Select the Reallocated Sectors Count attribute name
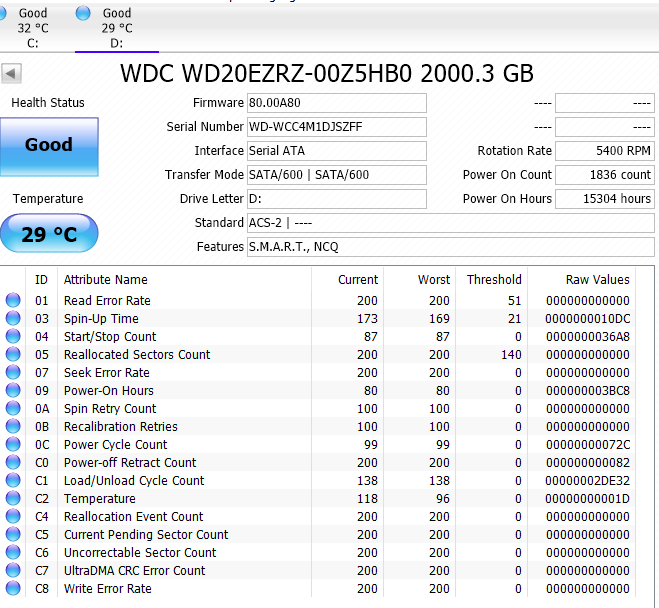 click(x=137, y=355)
